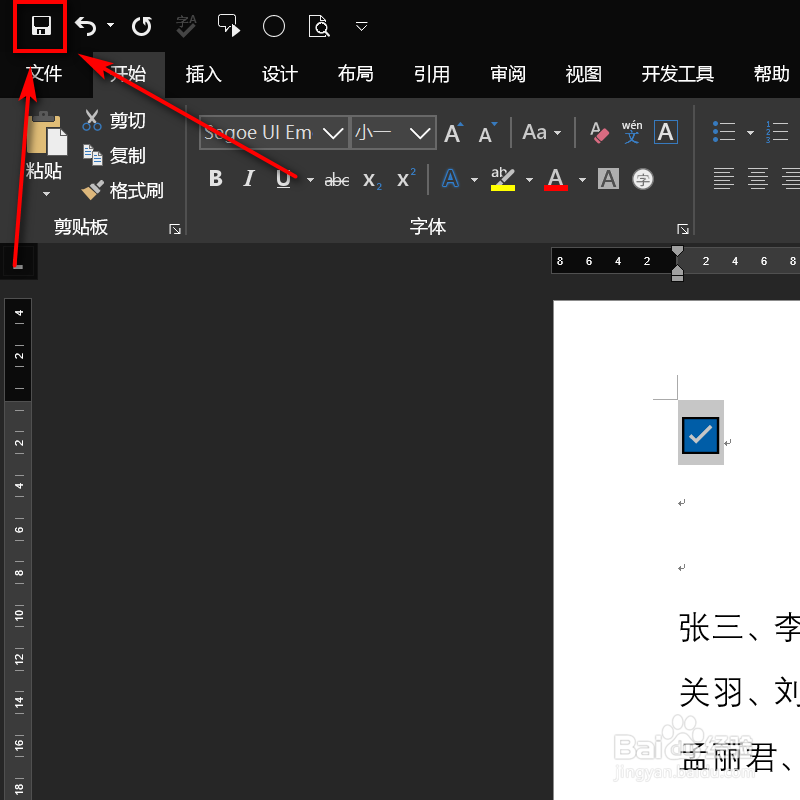Toggle the checked checkbox in the document
Image resolution: width=800 pixels, height=800 pixels.
click(700, 435)
